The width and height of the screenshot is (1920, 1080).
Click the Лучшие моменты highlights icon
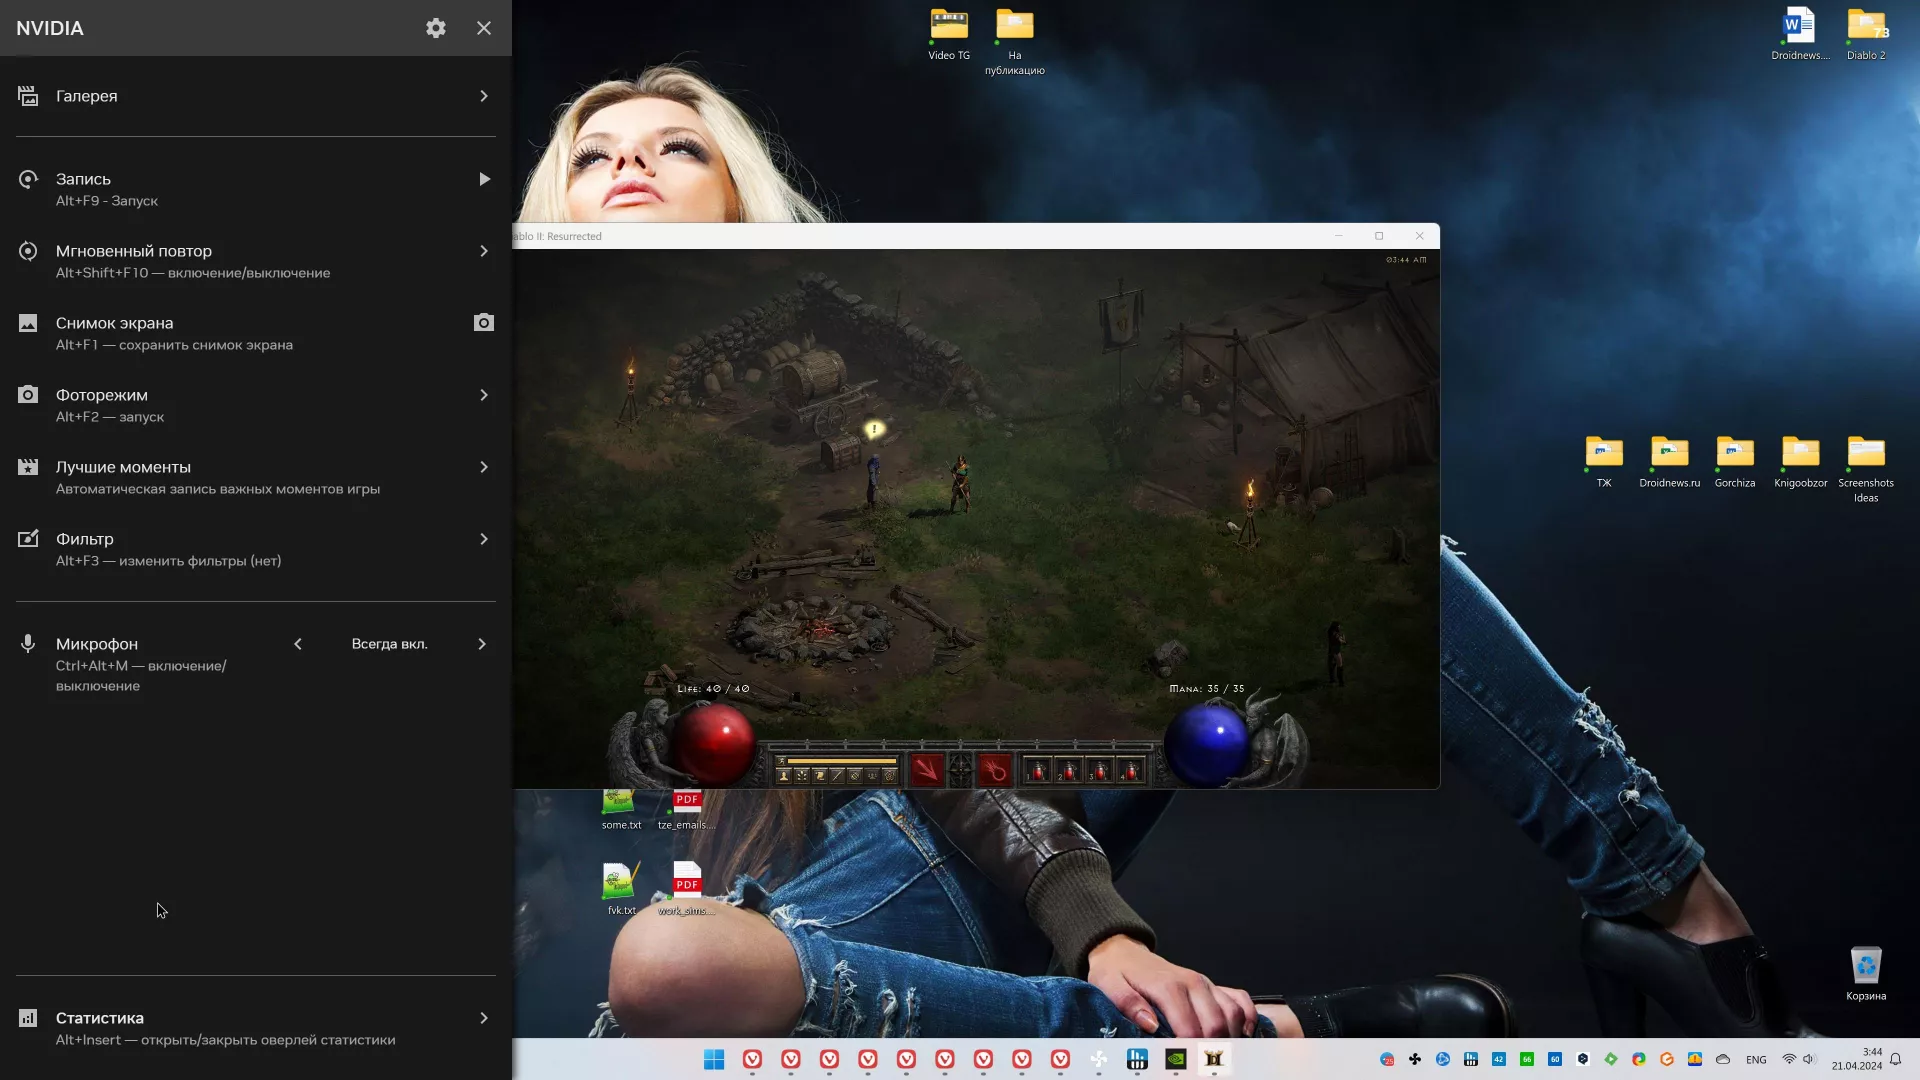click(x=28, y=467)
